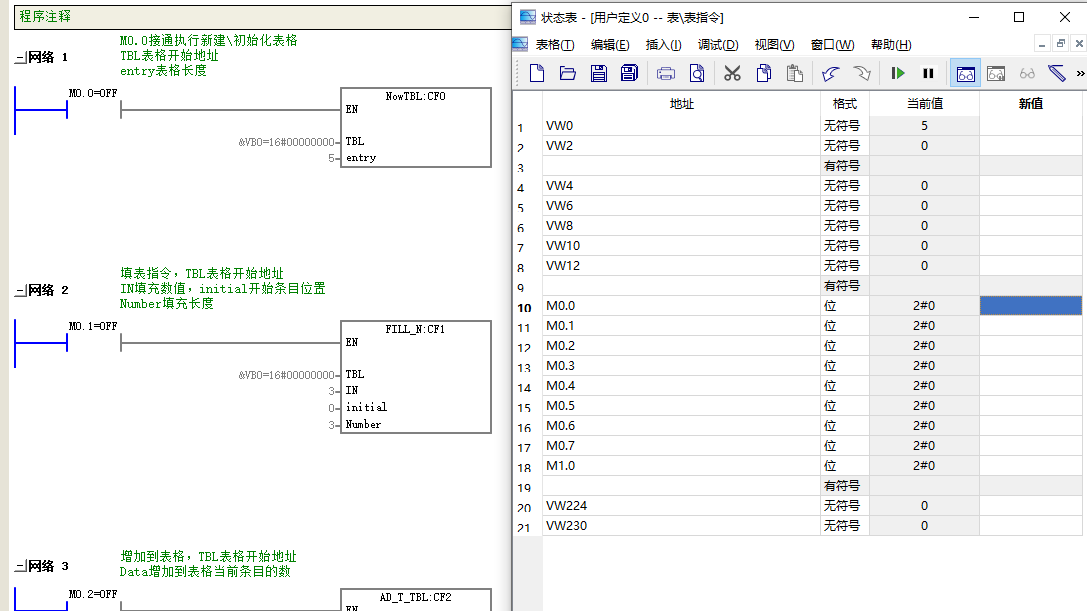Image resolution: width=1087 pixels, height=611 pixels.
Task: Open the 编辑(E) menu
Action: click(x=610, y=45)
